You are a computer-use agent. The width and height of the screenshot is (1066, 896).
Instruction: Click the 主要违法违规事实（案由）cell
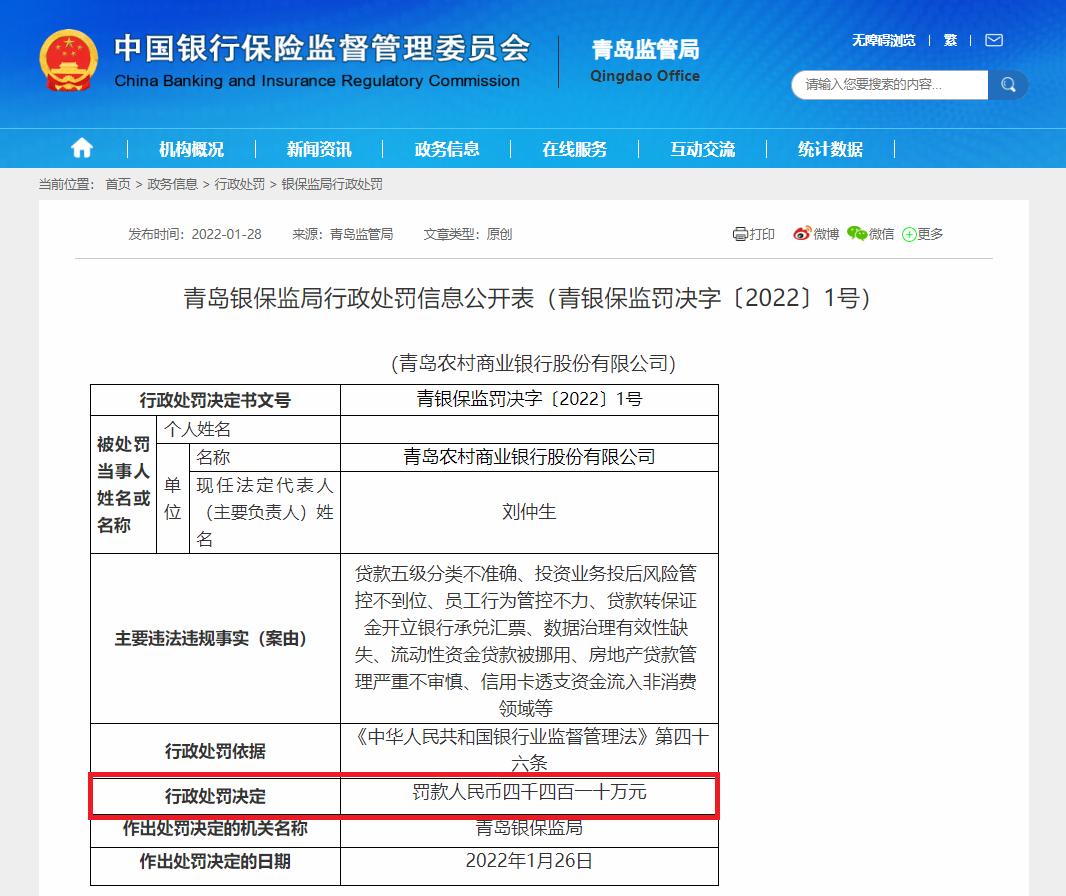pos(215,638)
